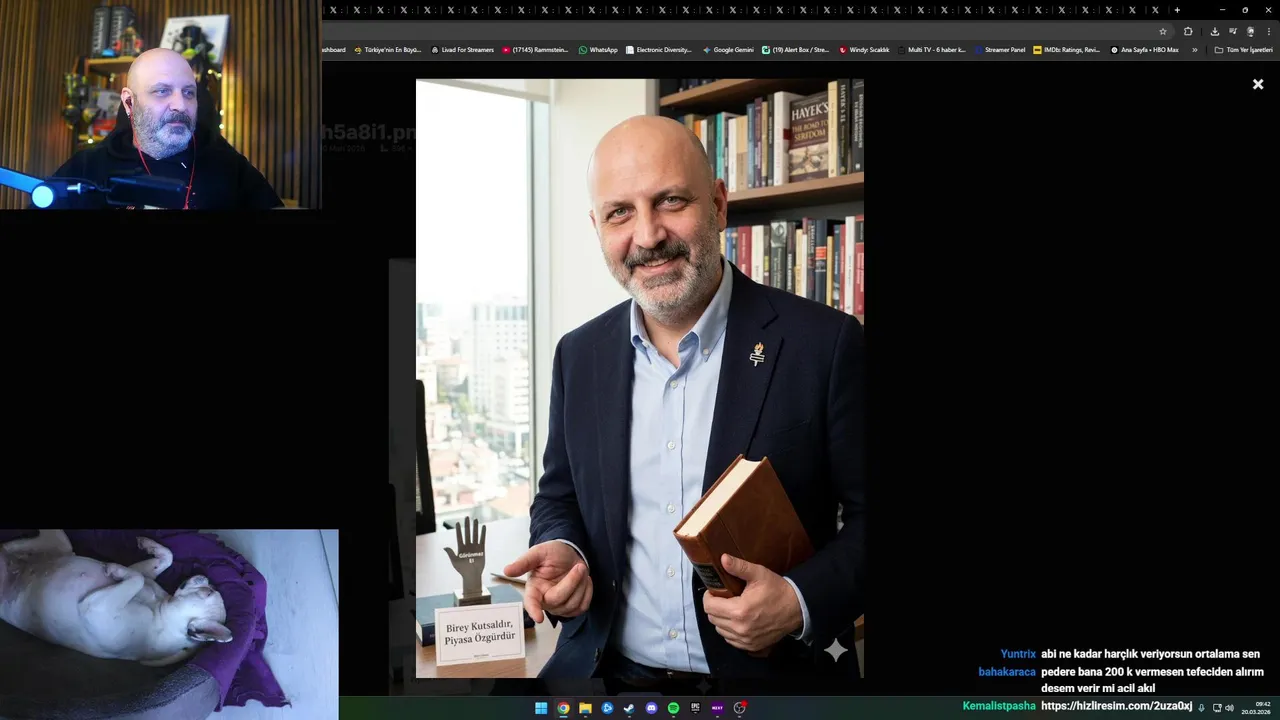Viewport: 1280px width, 720px height.
Task: Open the Windy: Sıcaklık bookmark
Action: click(864, 50)
